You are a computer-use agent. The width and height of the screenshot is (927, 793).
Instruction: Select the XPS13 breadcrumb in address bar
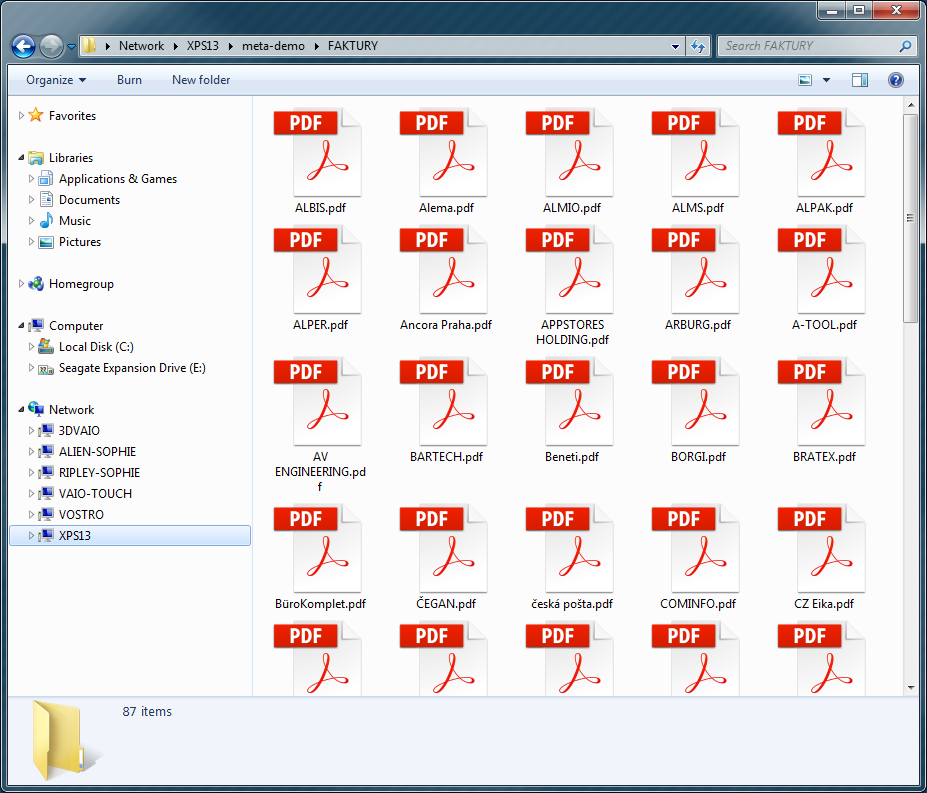pyautogui.click(x=203, y=46)
